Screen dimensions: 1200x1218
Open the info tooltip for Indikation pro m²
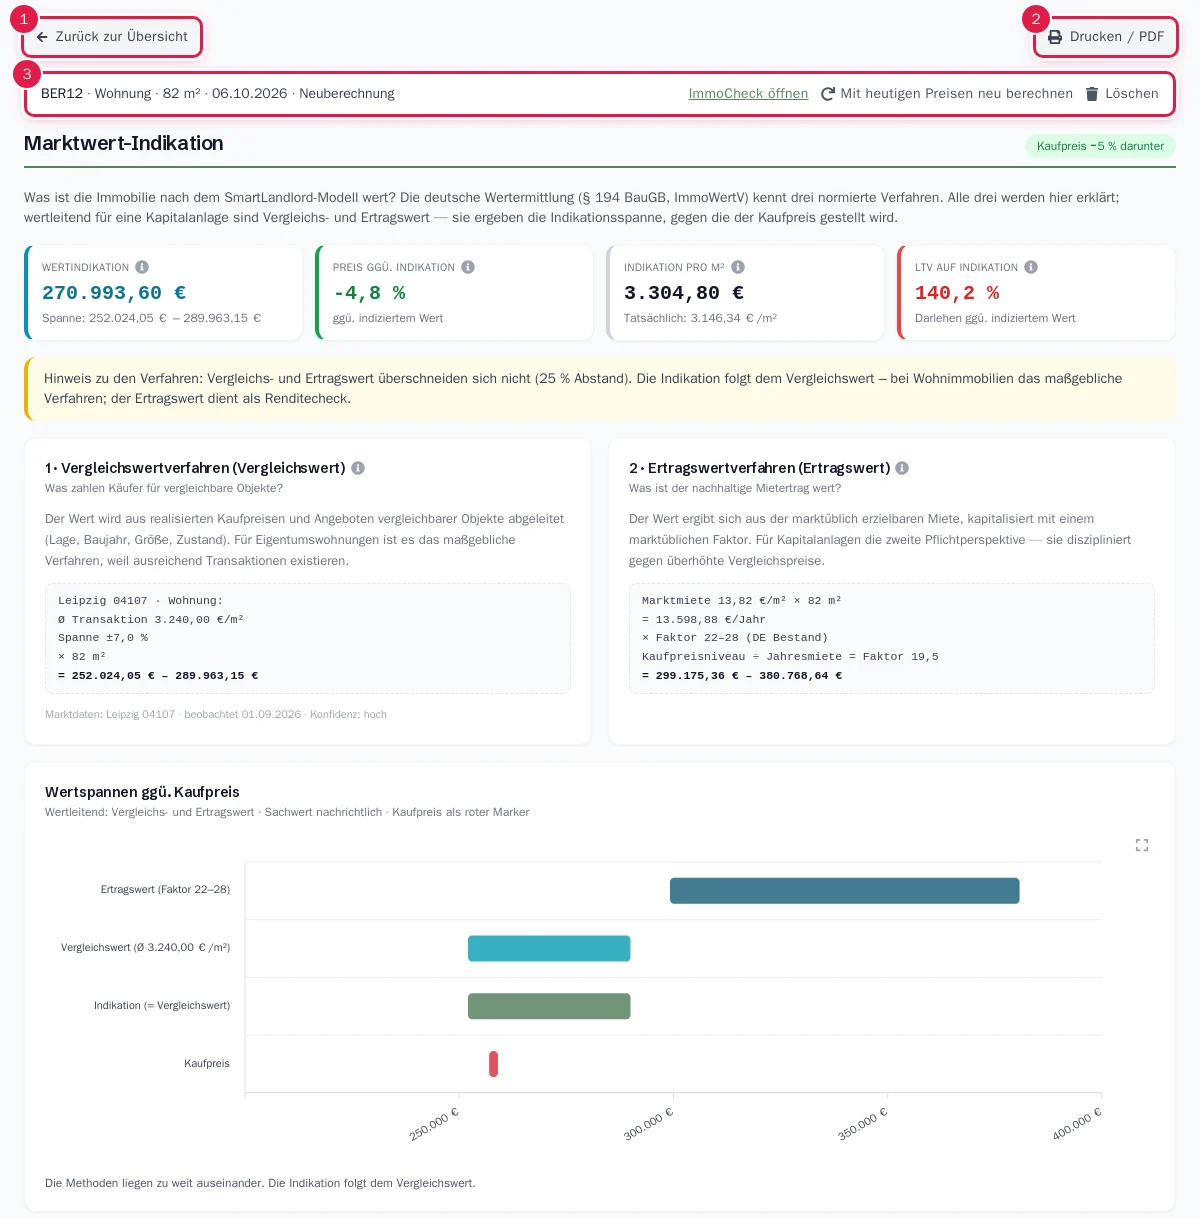pyautogui.click(x=738, y=267)
